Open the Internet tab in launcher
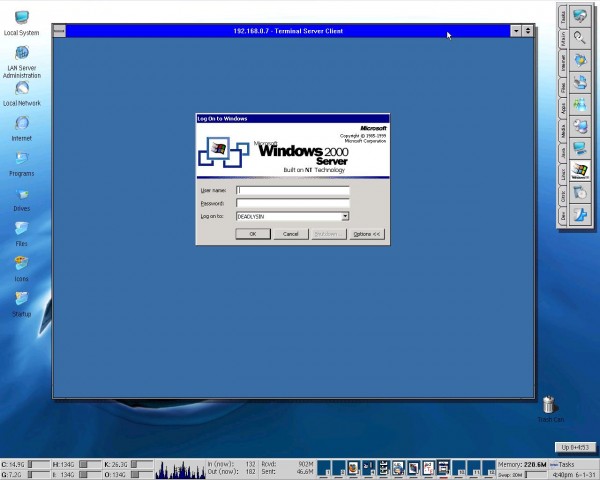Image resolution: width=600 pixels, height=480 pixels. (562, 63)
